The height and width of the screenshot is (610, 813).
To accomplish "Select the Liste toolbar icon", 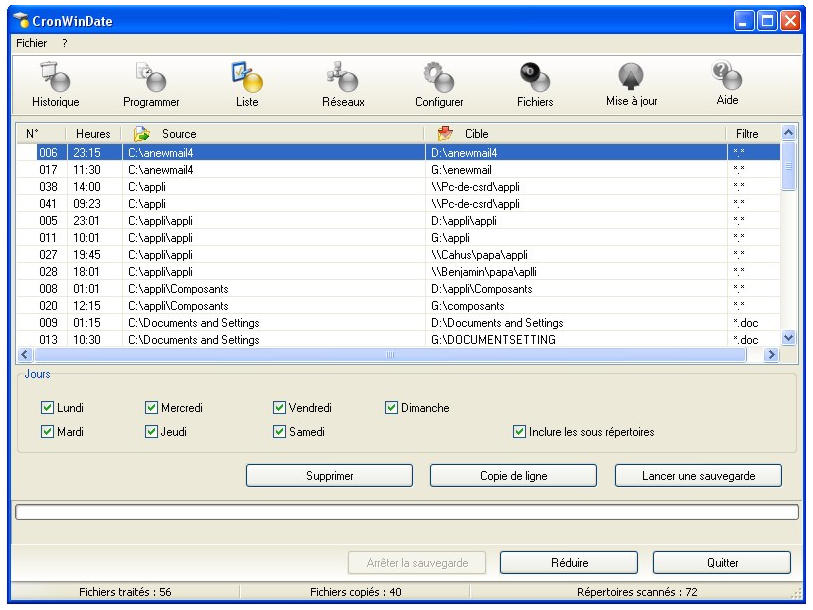I will click(x=246, y=84).
